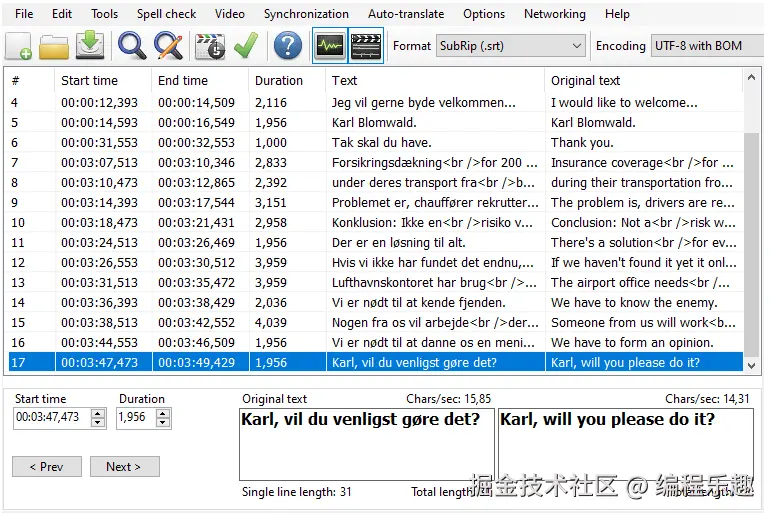Open the Options menu
Image resolution: width=771 pixels, height=516 pixels.
pyautogui.click(x=484, y=14)
